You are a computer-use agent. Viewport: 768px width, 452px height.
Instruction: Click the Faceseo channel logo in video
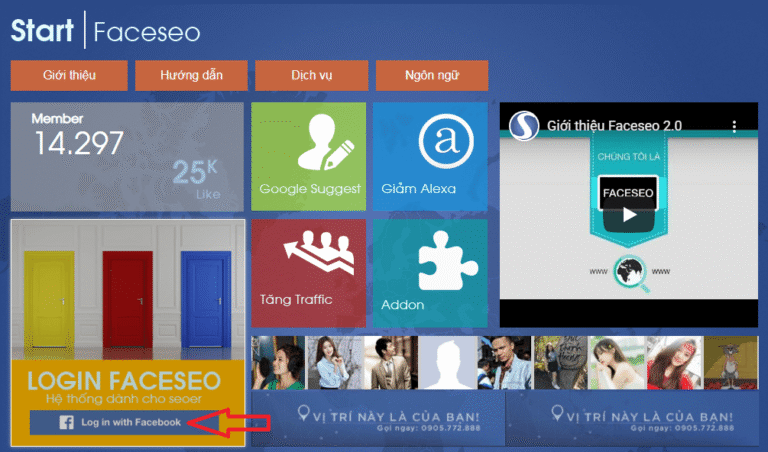click(524, 126)
